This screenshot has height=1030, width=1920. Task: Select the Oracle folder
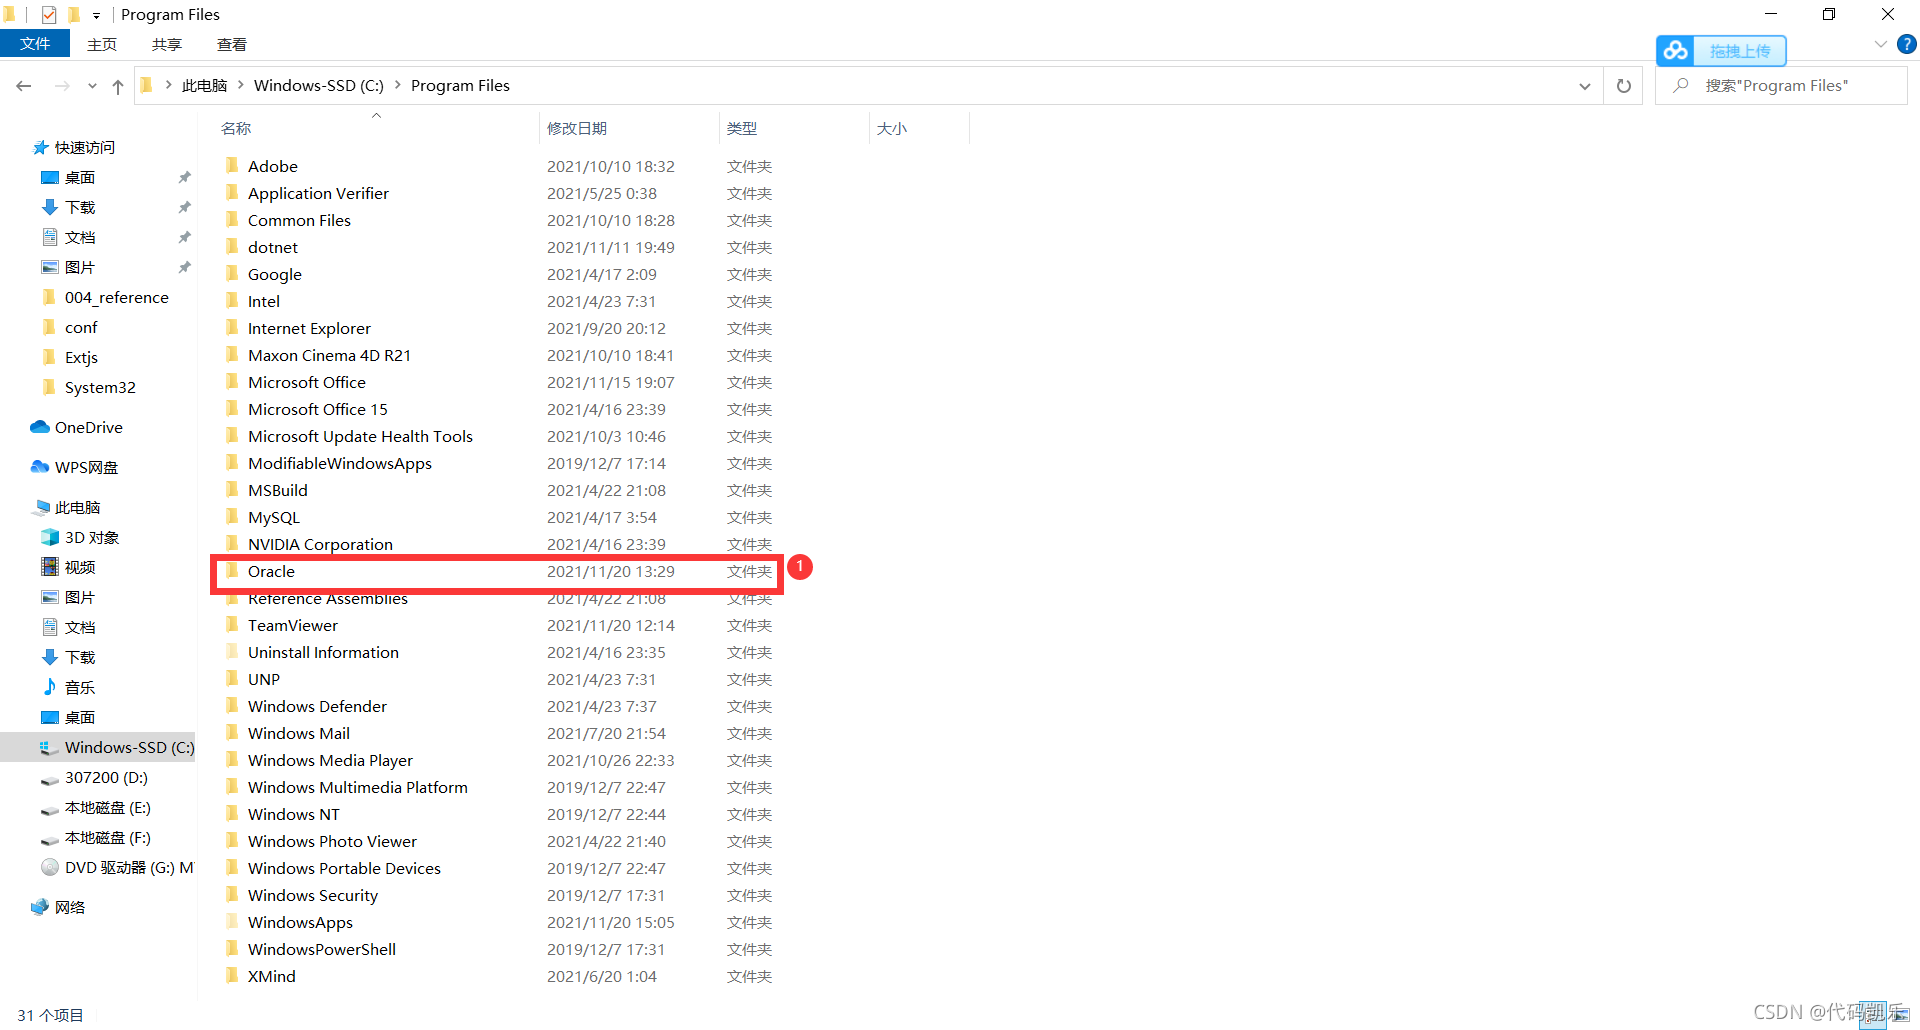[x=497, y=571]
